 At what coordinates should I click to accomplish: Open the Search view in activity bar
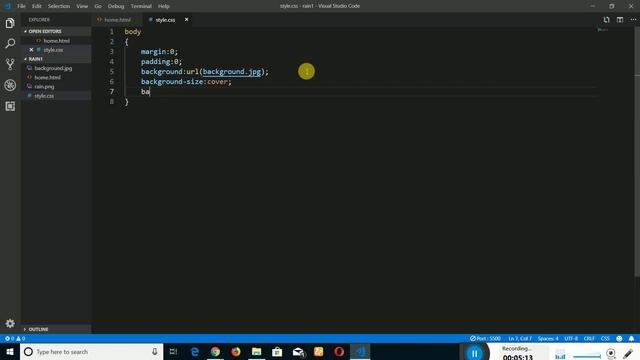(10, 43)
